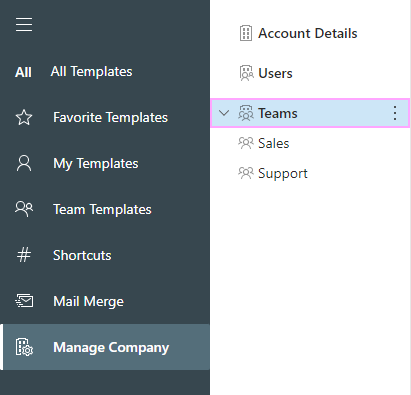Image resolution: width=411 pixels, height=395 pixels.
Task: Click the All icon beside All Templates
Action: point(23,72)
